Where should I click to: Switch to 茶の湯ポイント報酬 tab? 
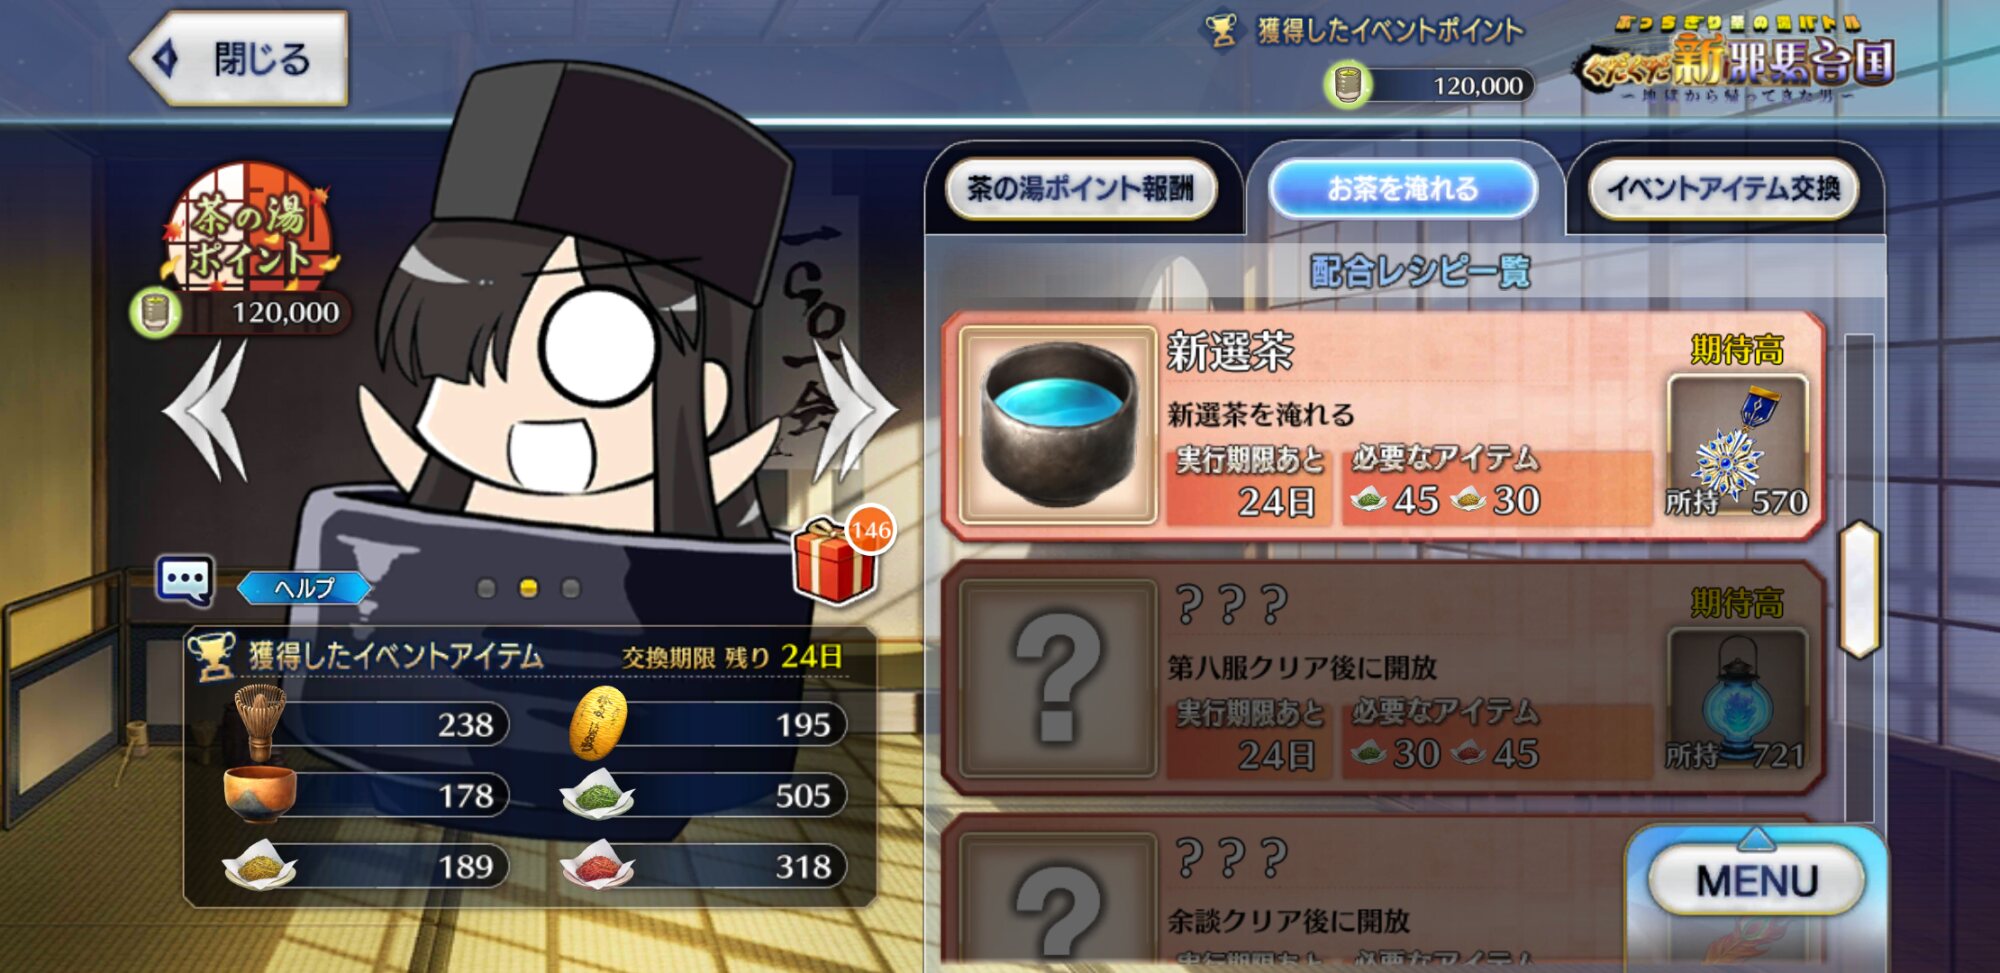click(x=1081, y=188)
